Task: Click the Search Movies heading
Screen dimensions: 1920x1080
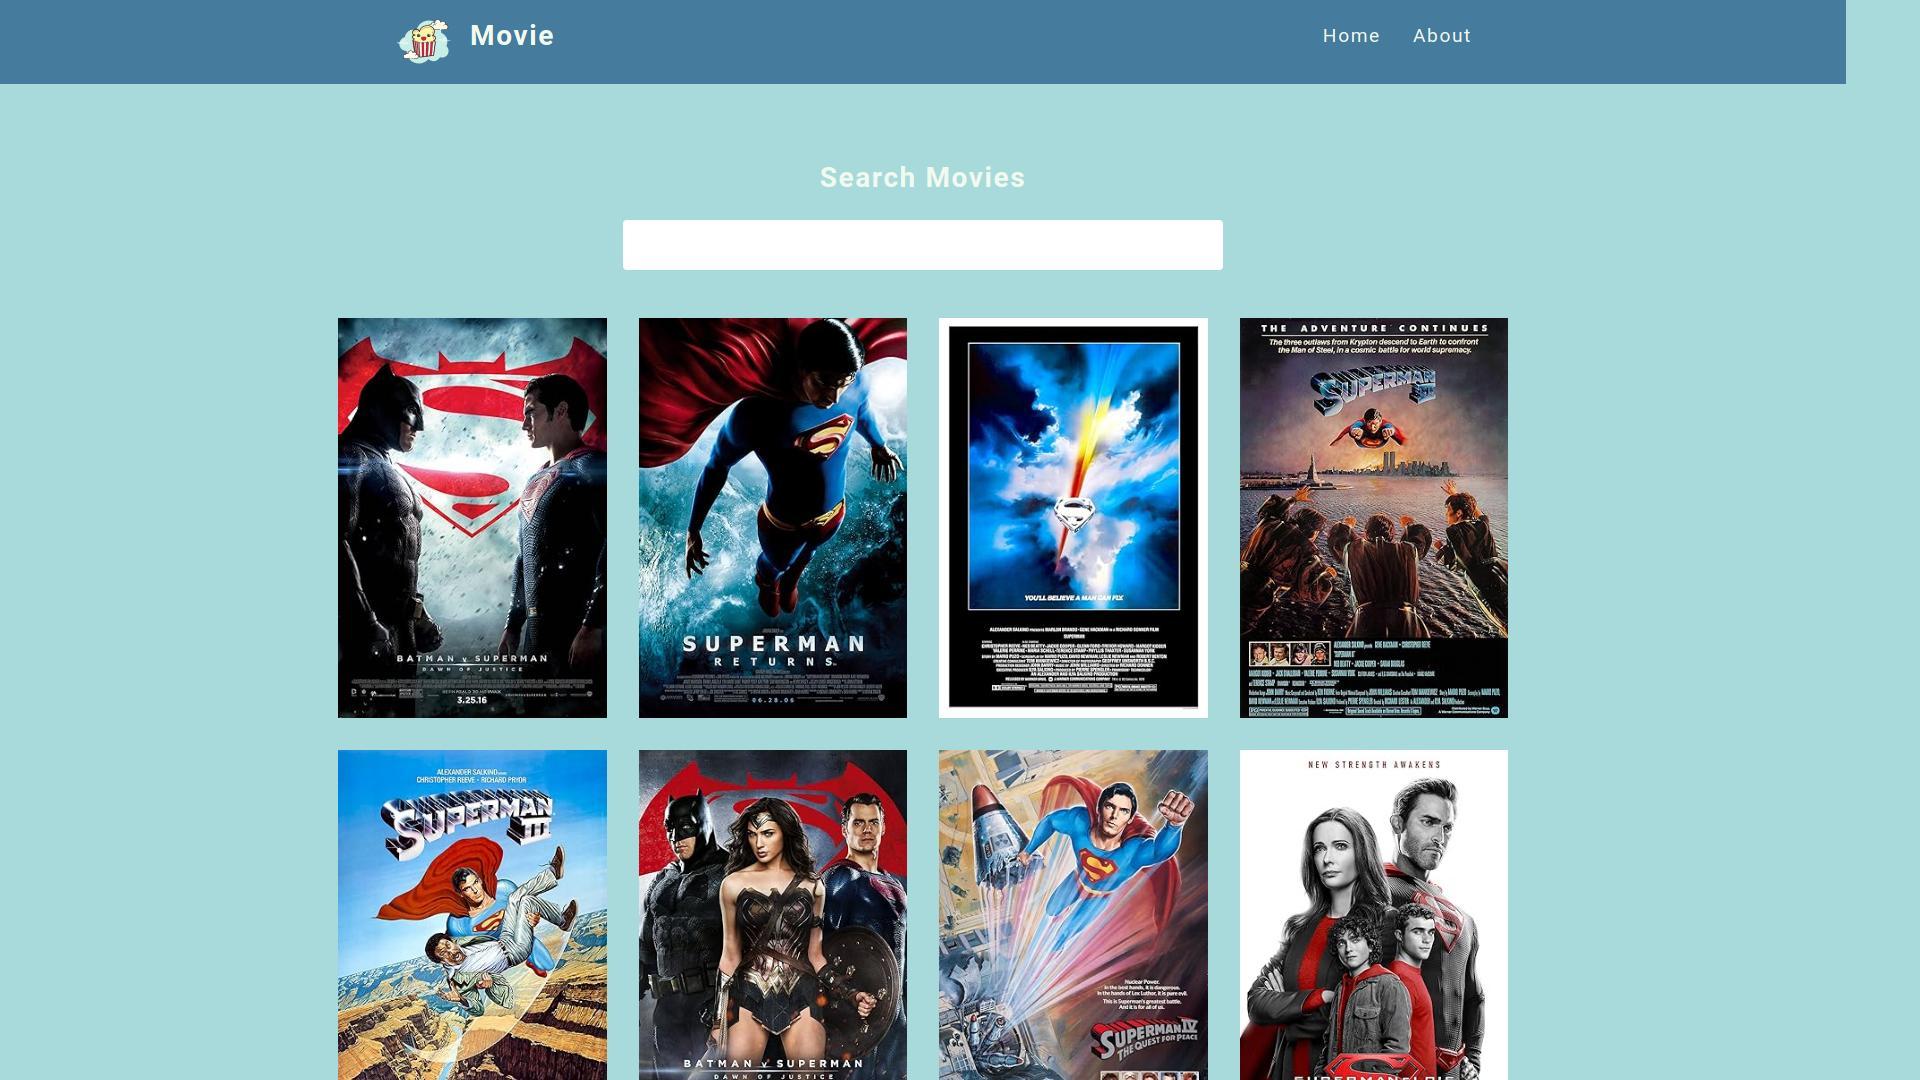Action: 922,178
